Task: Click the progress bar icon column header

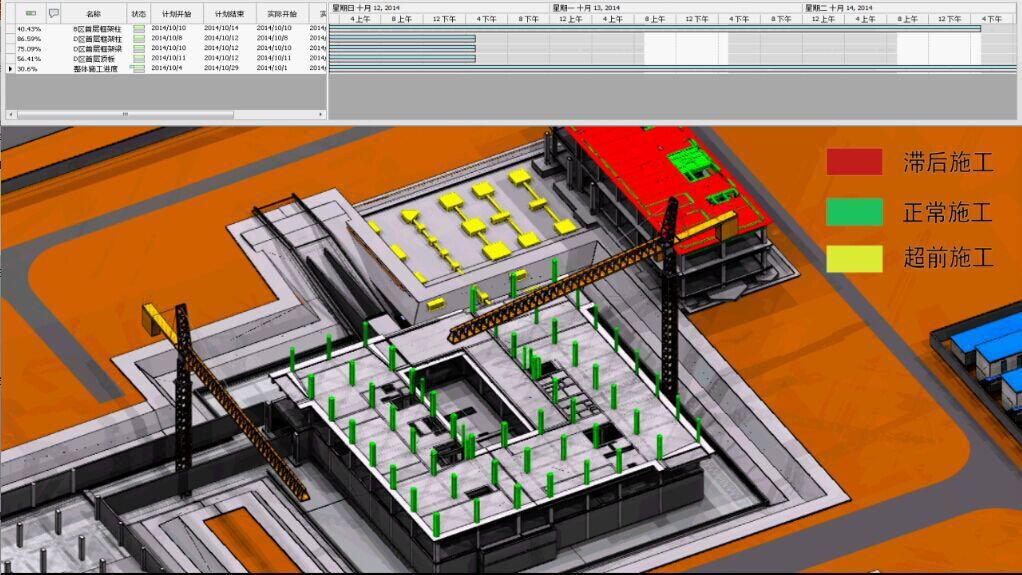Action: click(31, 13)
